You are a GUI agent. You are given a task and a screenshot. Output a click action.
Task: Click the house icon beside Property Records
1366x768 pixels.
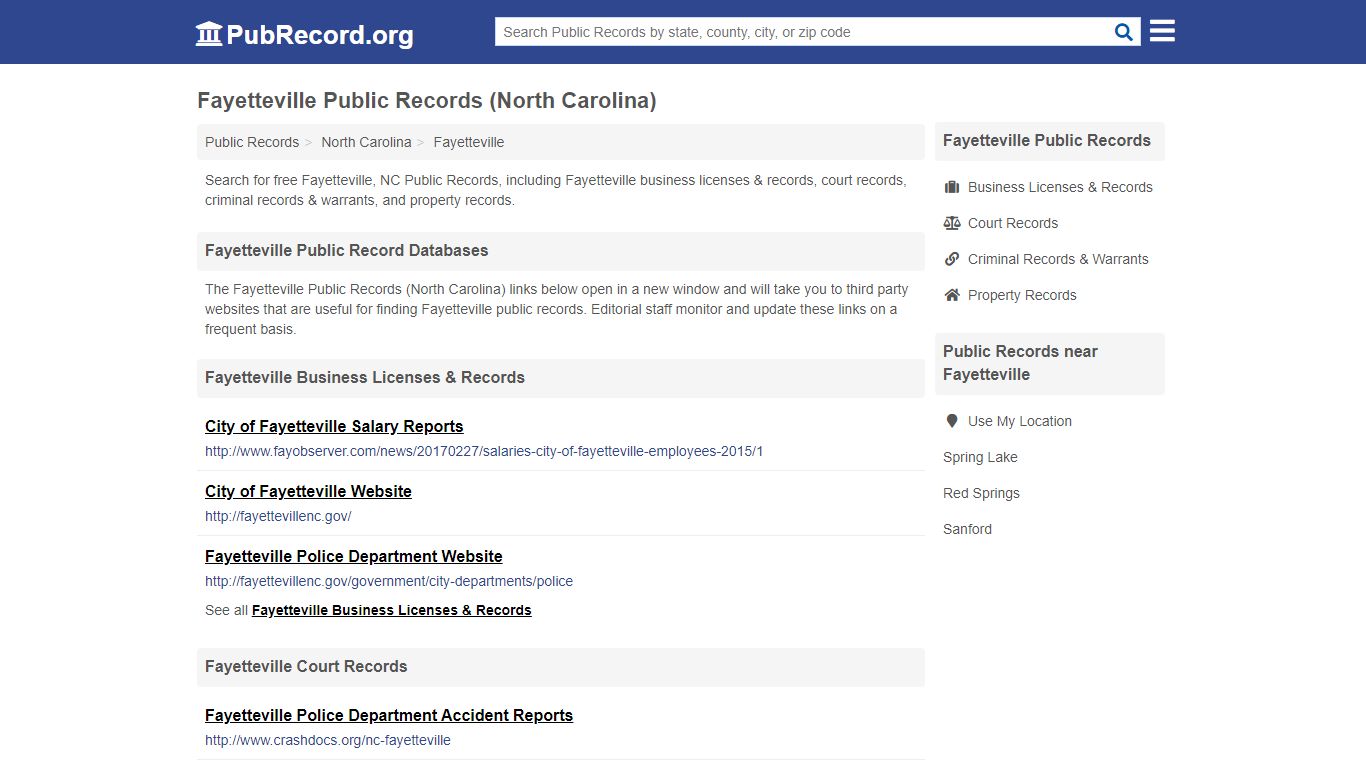pyautogui.click(x=952, y=295)
